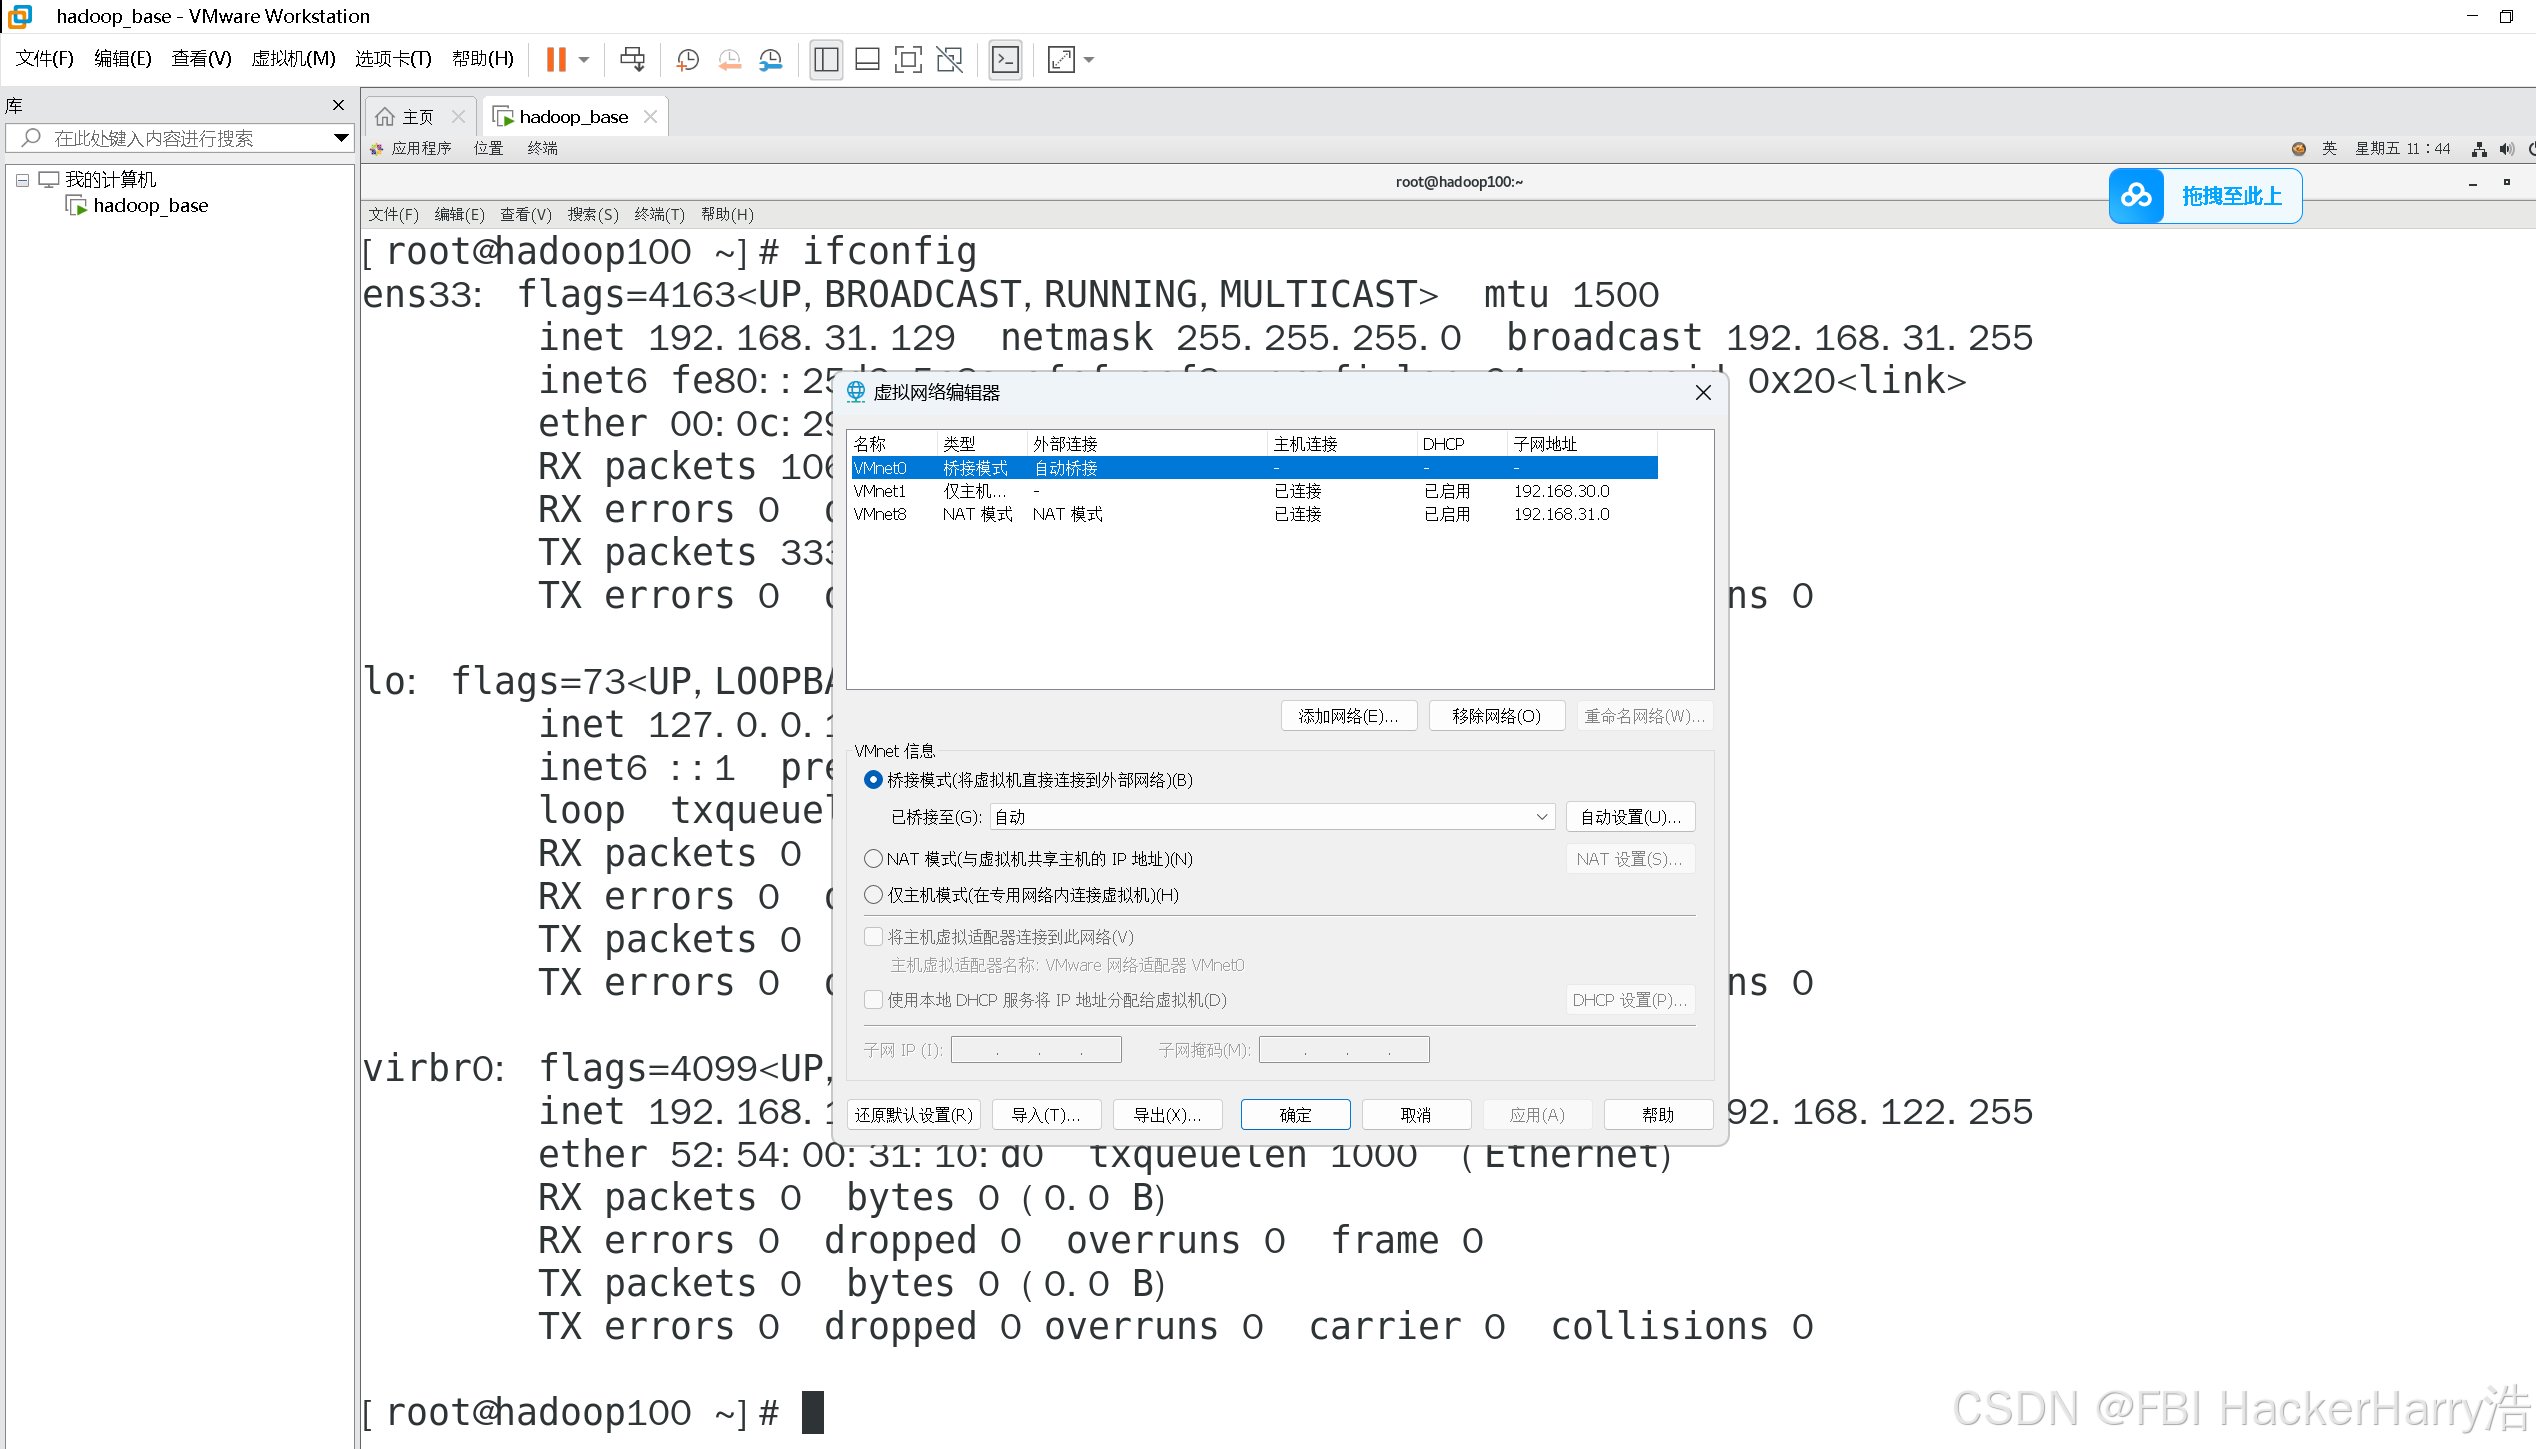Collapse the 我的计算机 tree node

[x=22, y=180]
